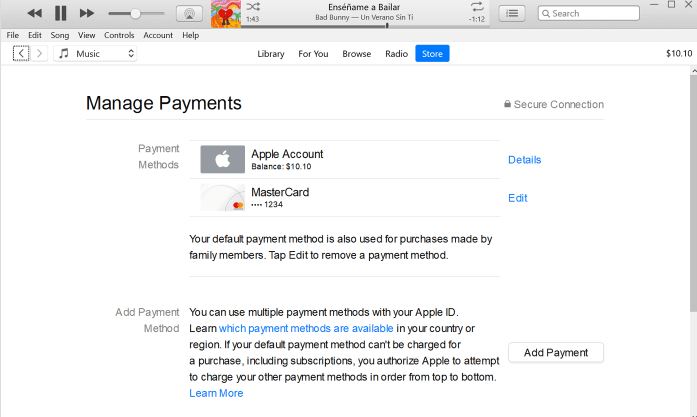Open the Up Next list button

click(x=512, y=13)
